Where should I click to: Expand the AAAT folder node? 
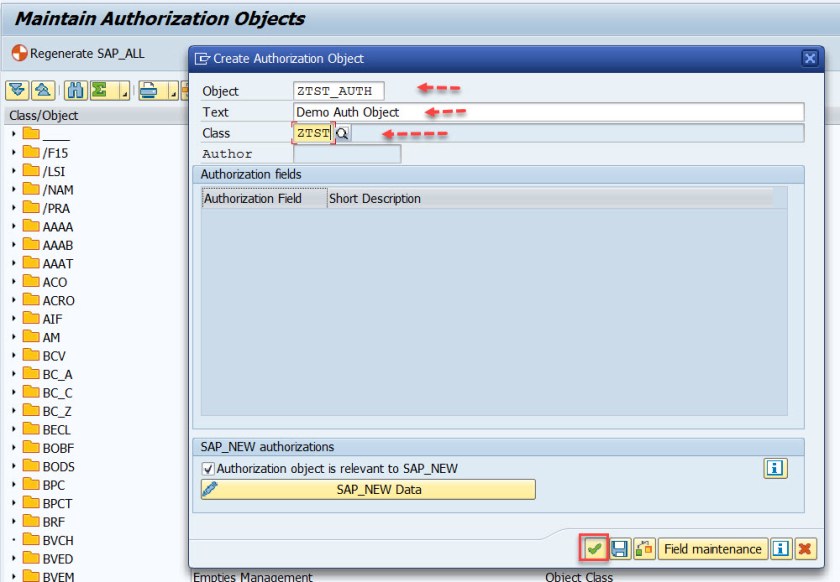[14, 263]
